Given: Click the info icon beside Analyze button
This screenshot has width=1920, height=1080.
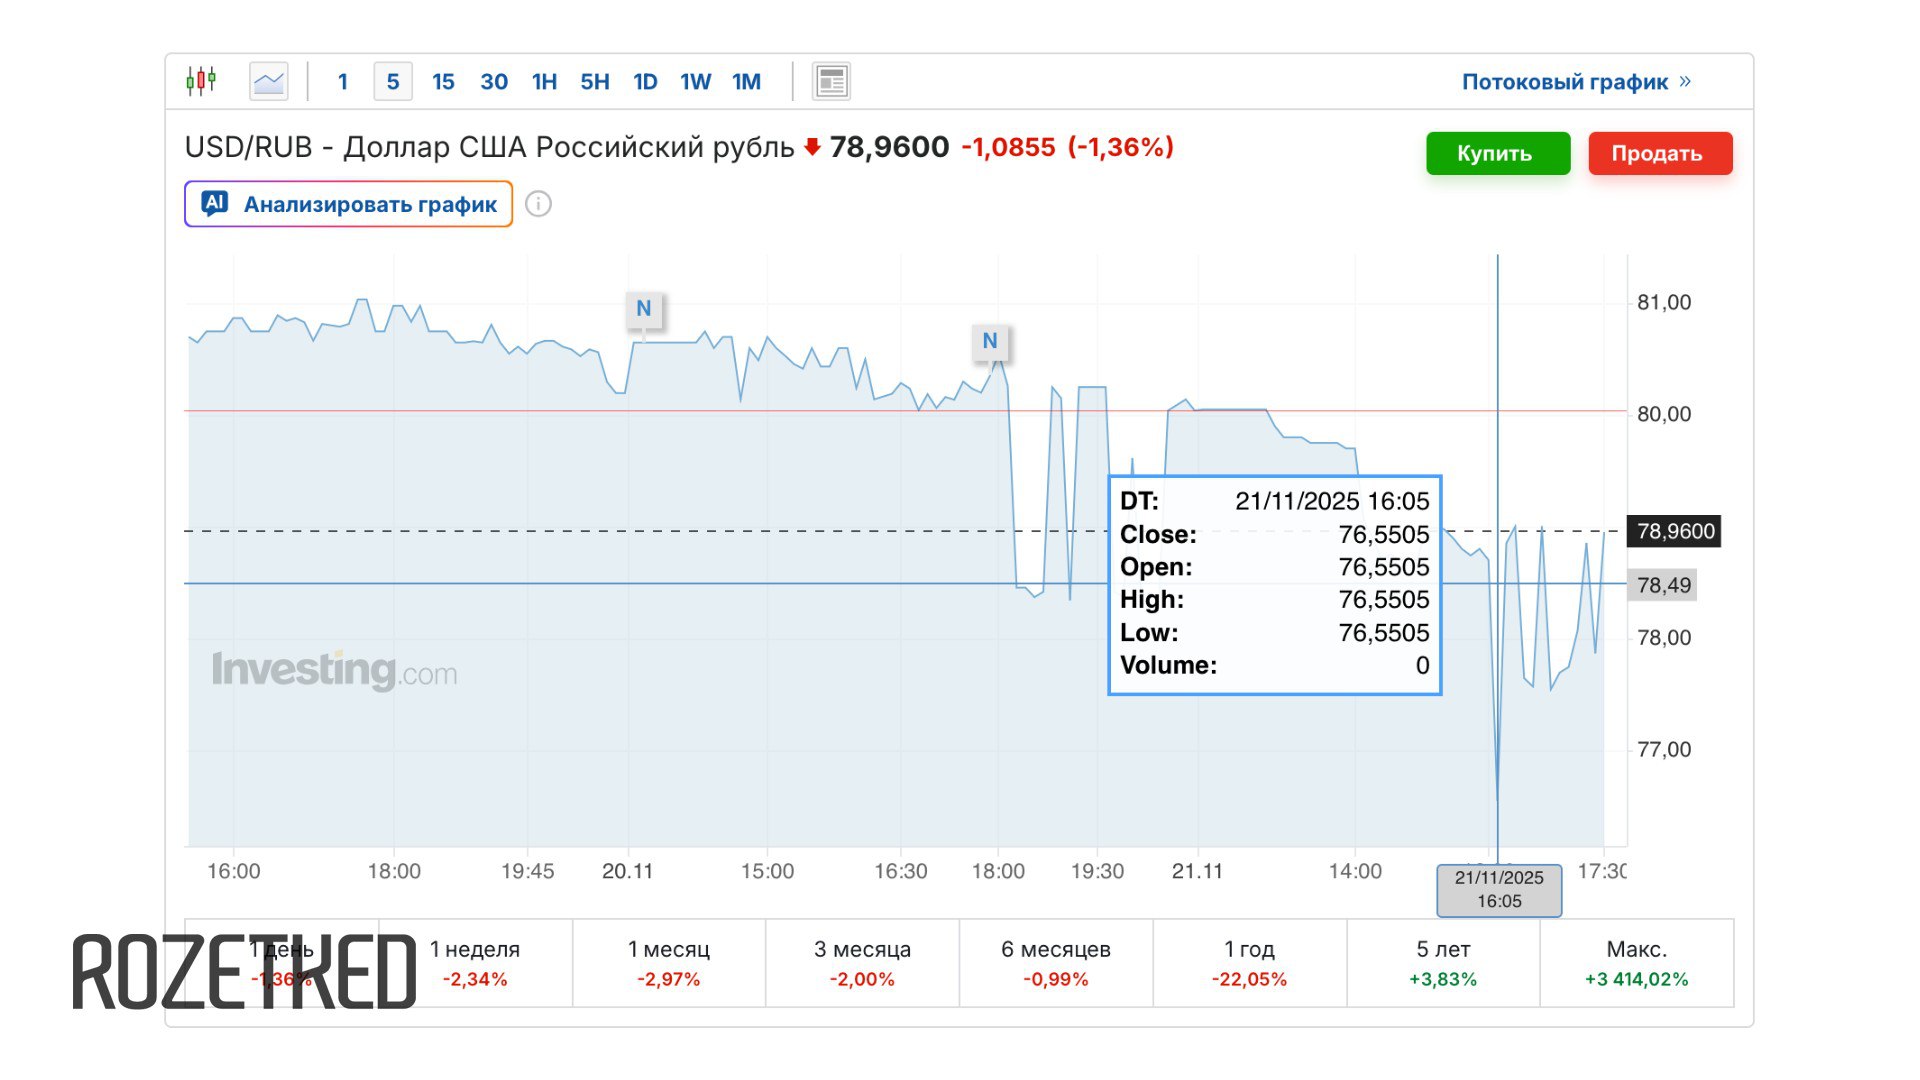Looking at the screenshot, I should (x=538, y=204).
